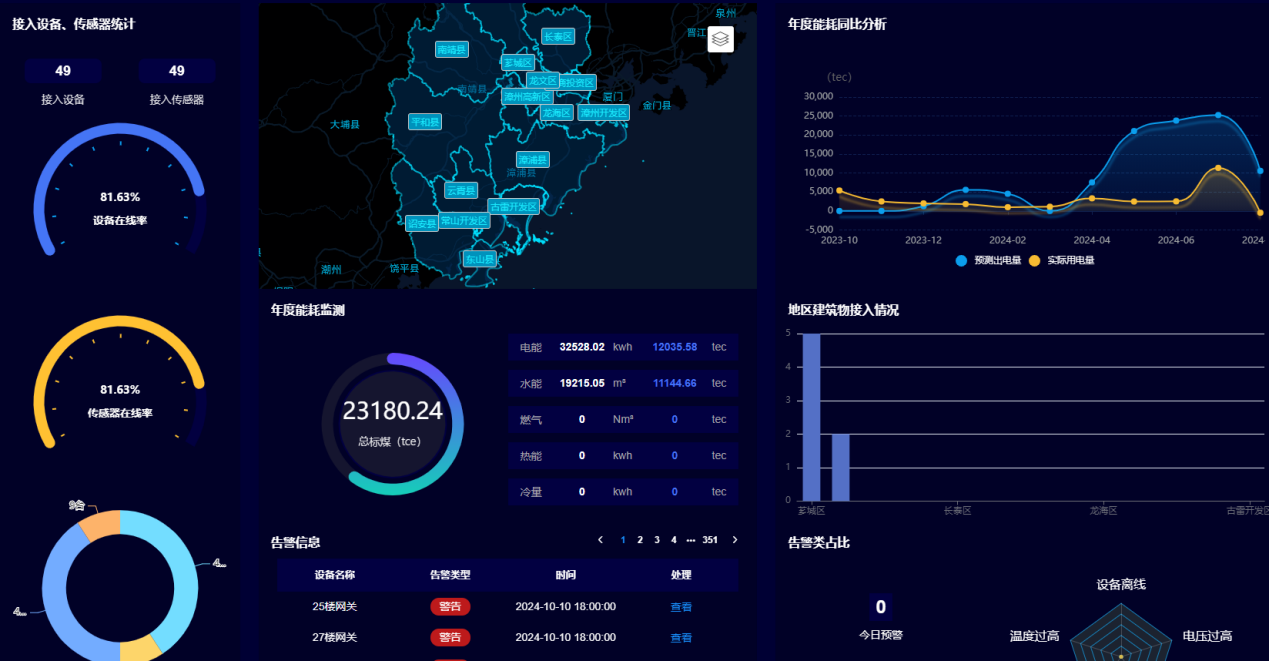Click the 设备在线率 blue gauge arc
The height and width of the screenshot is (661, 1269).
tap(119, 130)
